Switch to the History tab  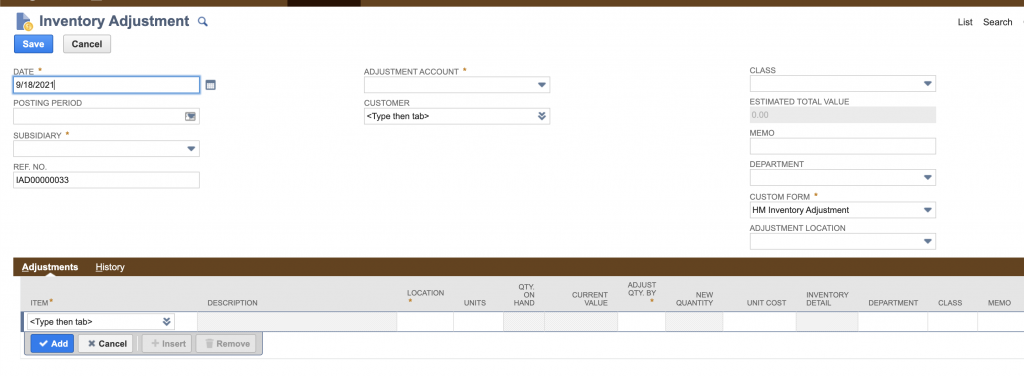tap(110, 267)
